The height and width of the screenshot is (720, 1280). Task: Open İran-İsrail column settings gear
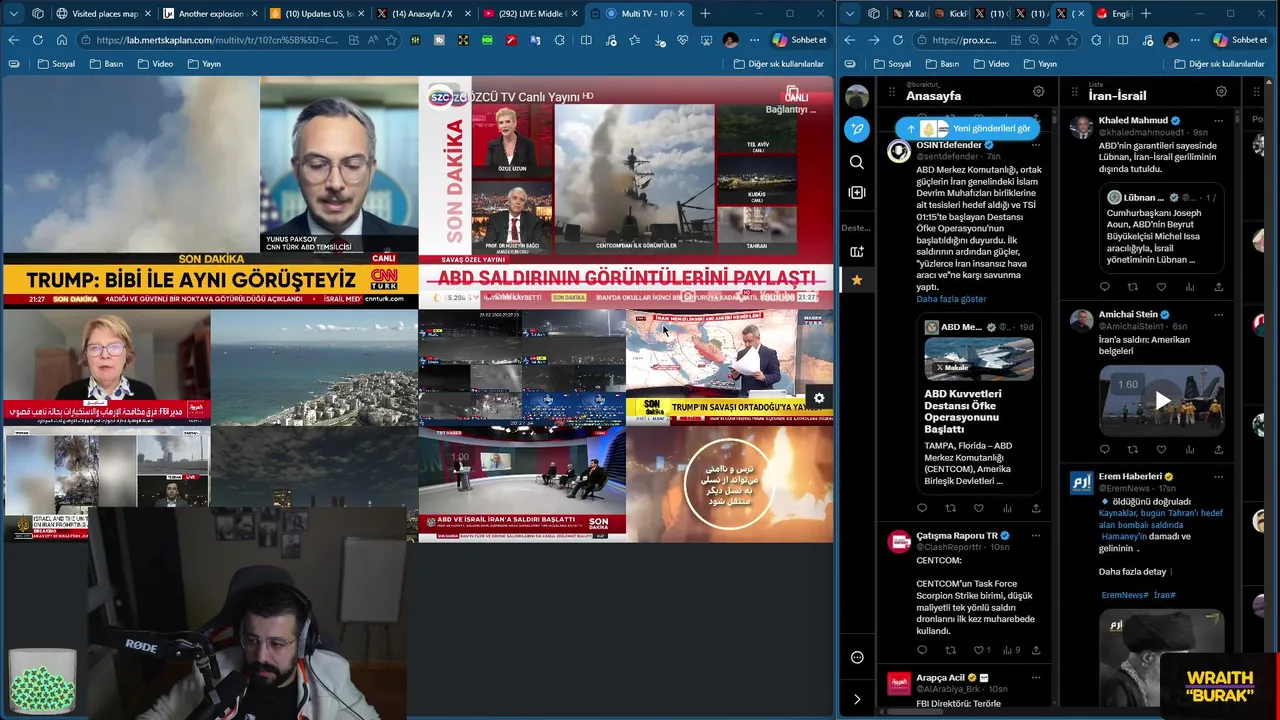(x=1221, y=92)
